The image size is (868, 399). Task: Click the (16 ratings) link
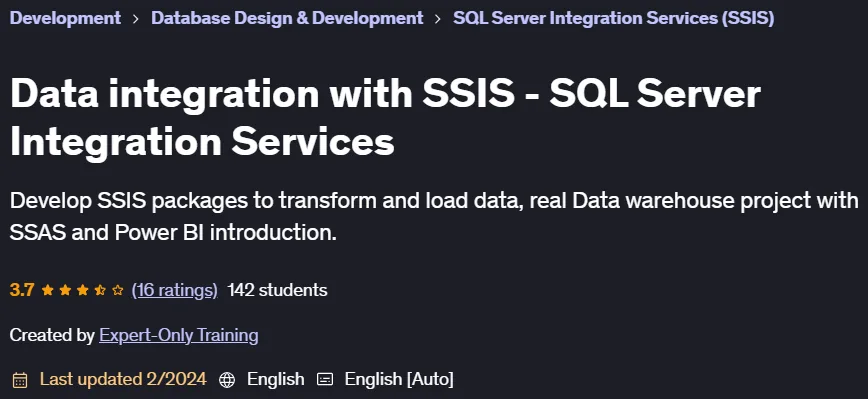[x=174, y=290]
